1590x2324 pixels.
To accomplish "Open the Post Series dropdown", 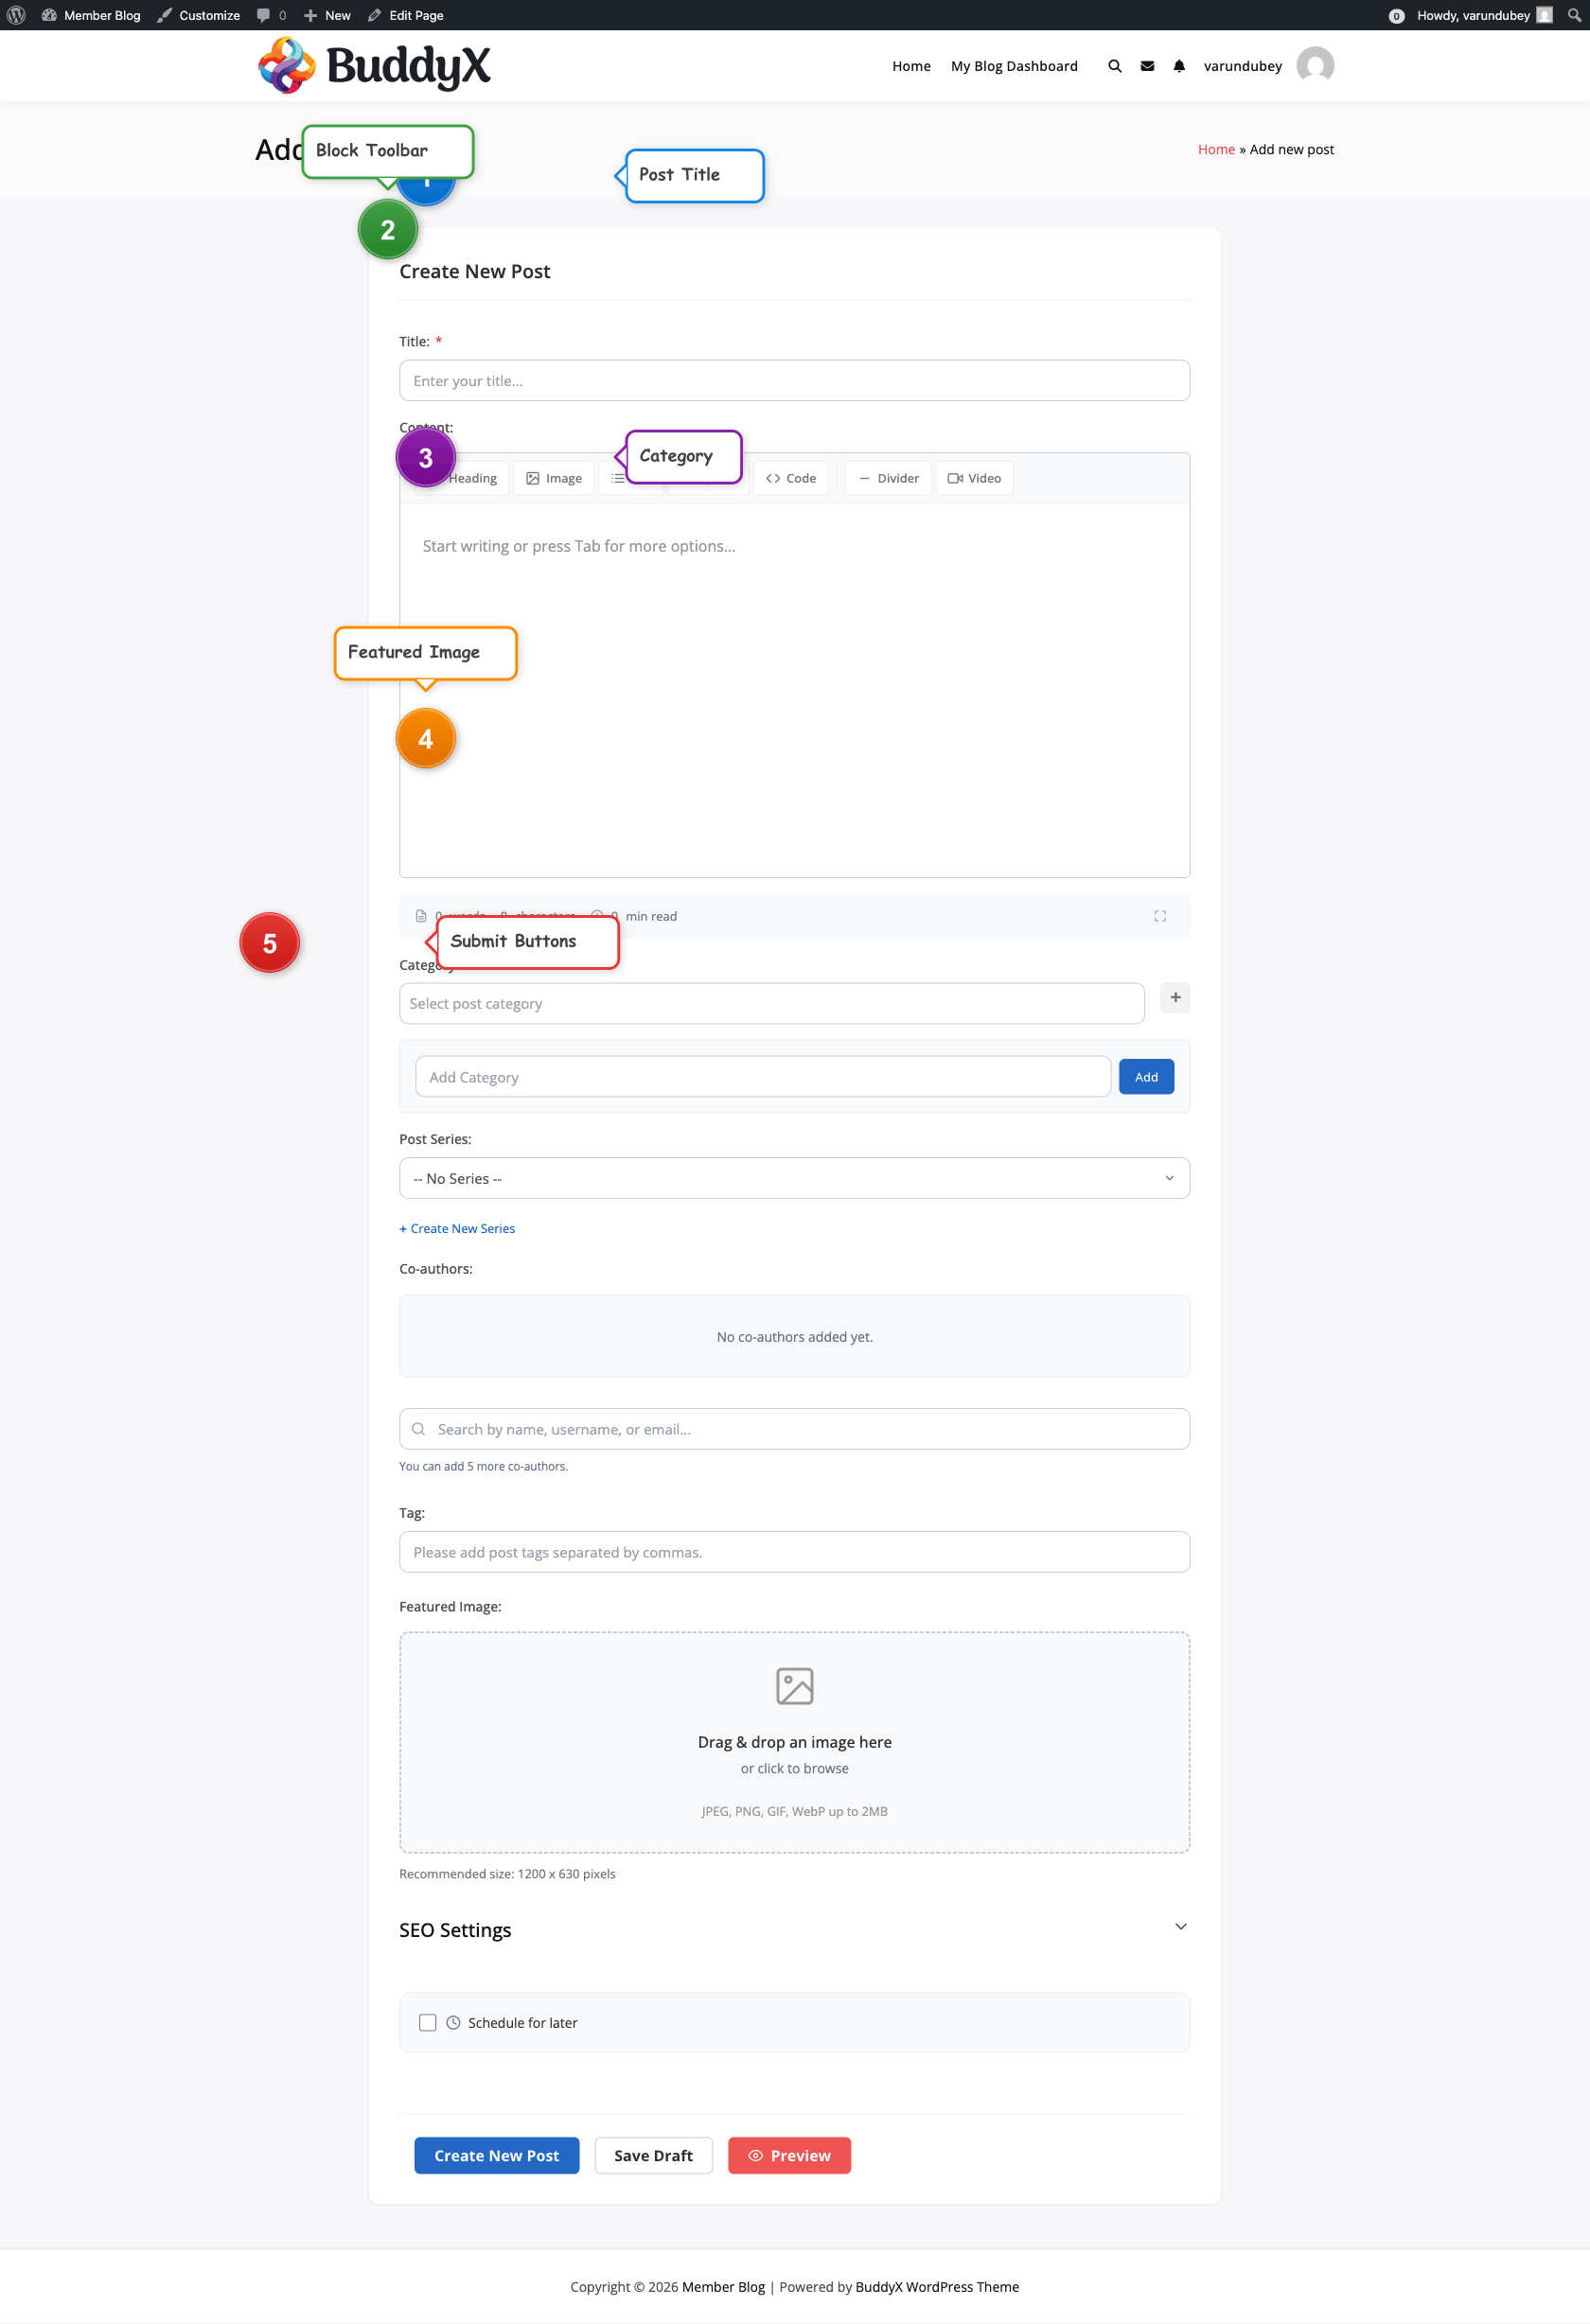I will pyautogui.click(x=794, y=1178).
